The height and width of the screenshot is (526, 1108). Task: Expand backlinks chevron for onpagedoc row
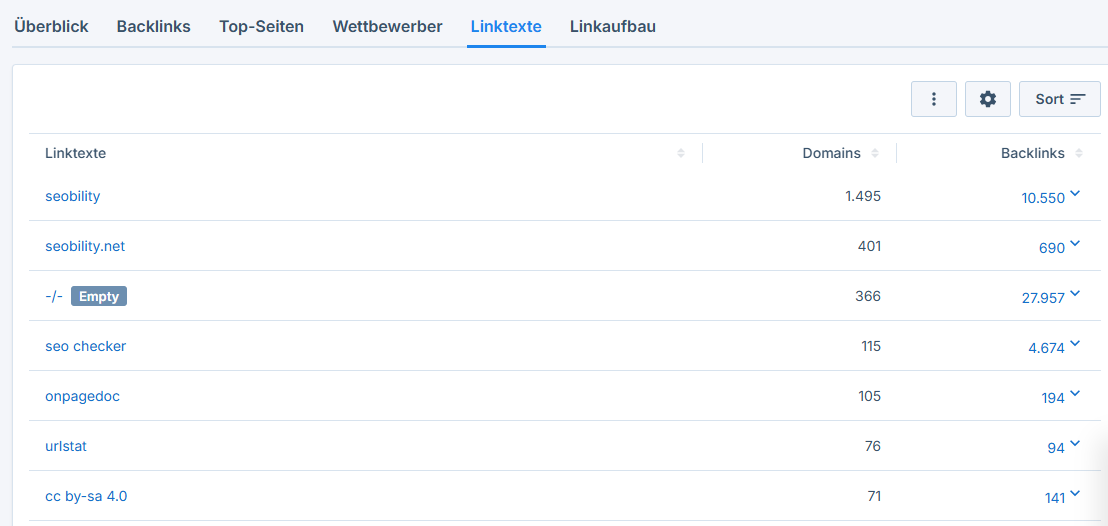coord(1075,394)
